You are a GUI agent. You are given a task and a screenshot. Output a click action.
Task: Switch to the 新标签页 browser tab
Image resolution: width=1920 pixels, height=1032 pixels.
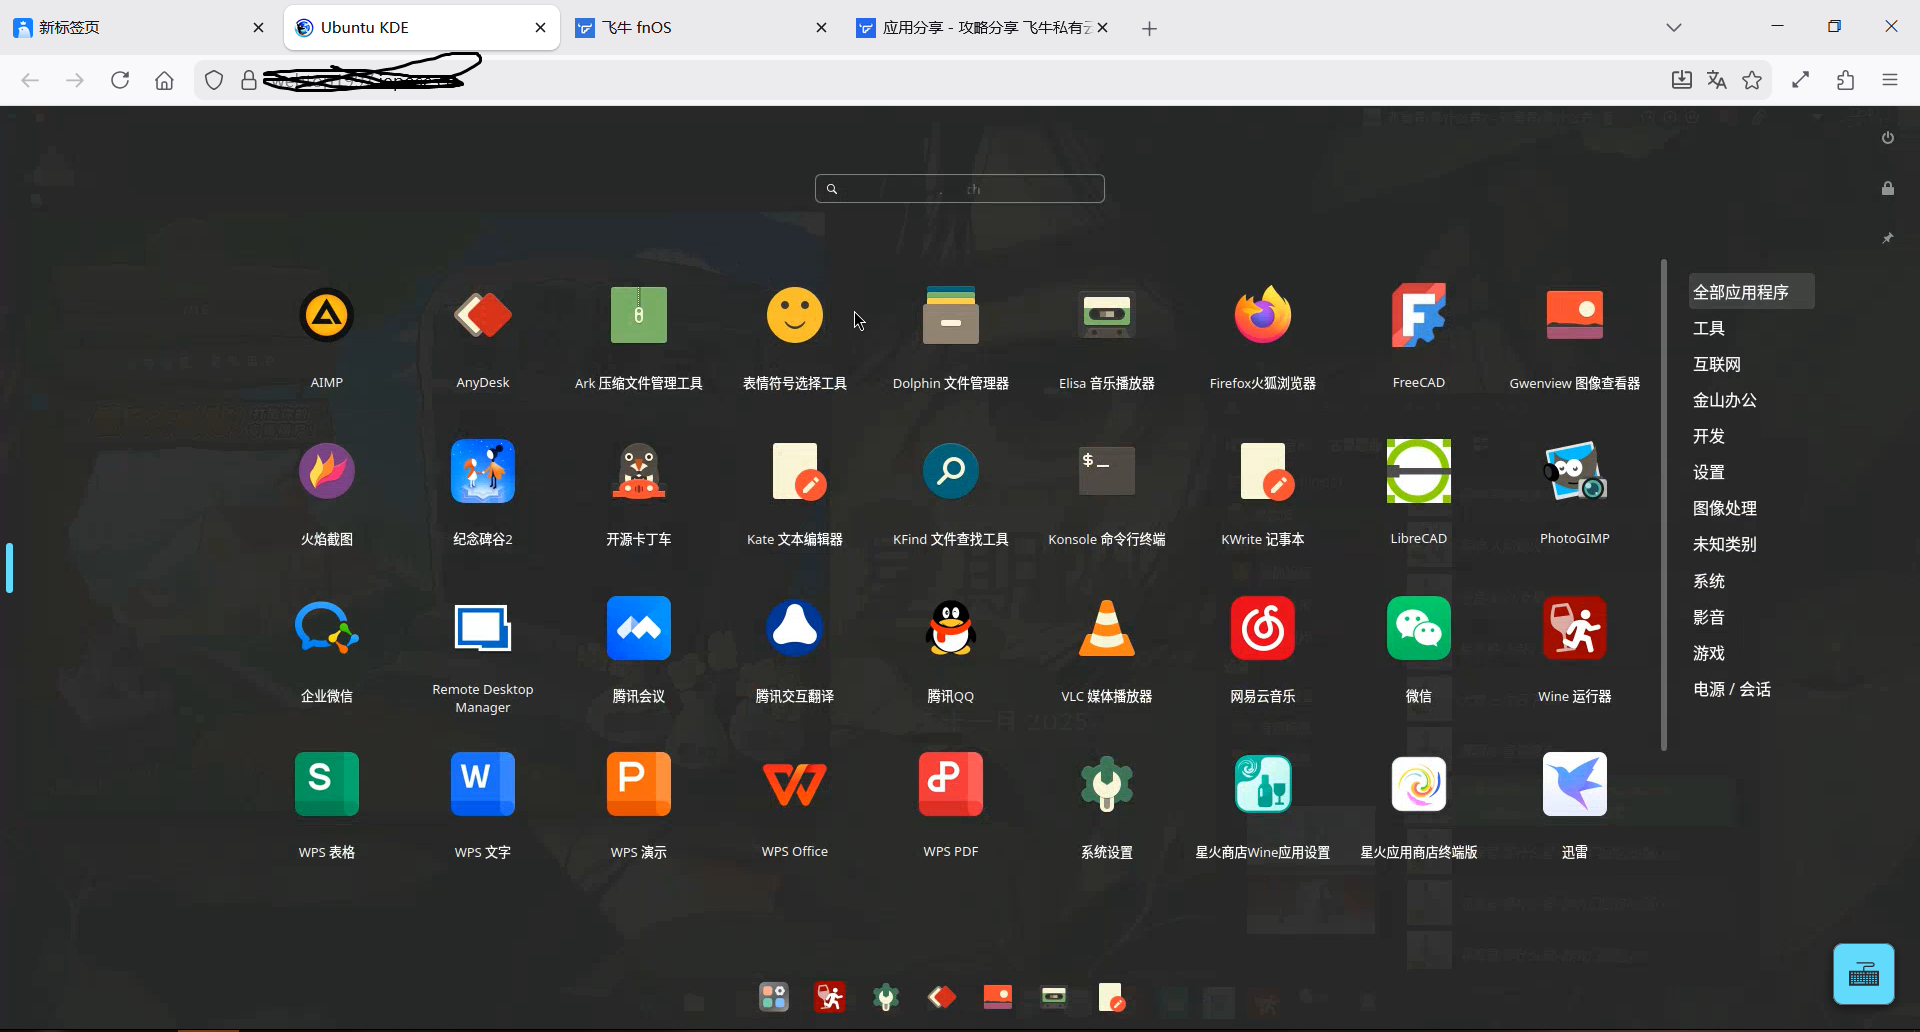coord(140,28)
